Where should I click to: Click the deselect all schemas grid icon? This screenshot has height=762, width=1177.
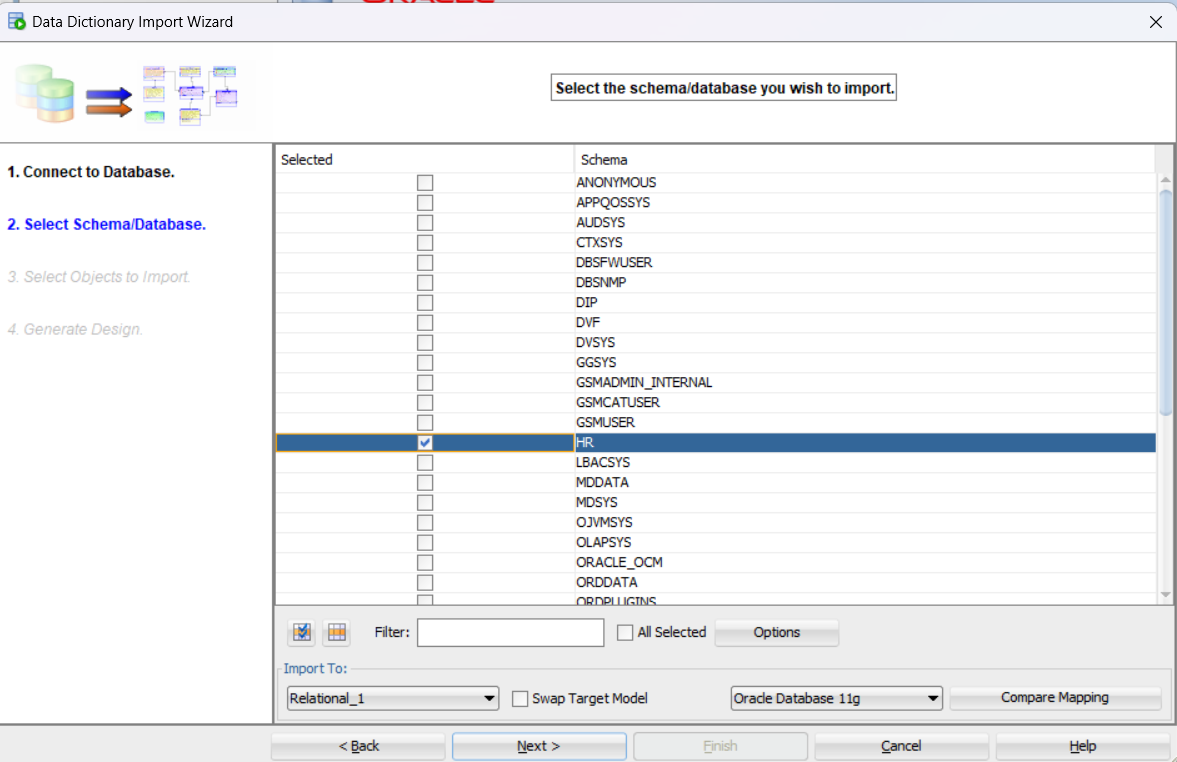point(336,632)
